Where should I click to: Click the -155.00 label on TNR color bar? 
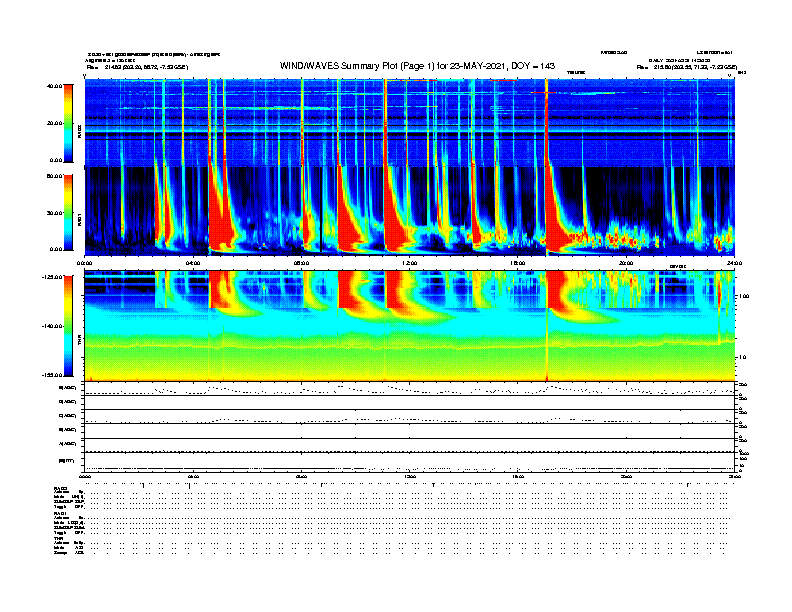(x=52, y=375)
